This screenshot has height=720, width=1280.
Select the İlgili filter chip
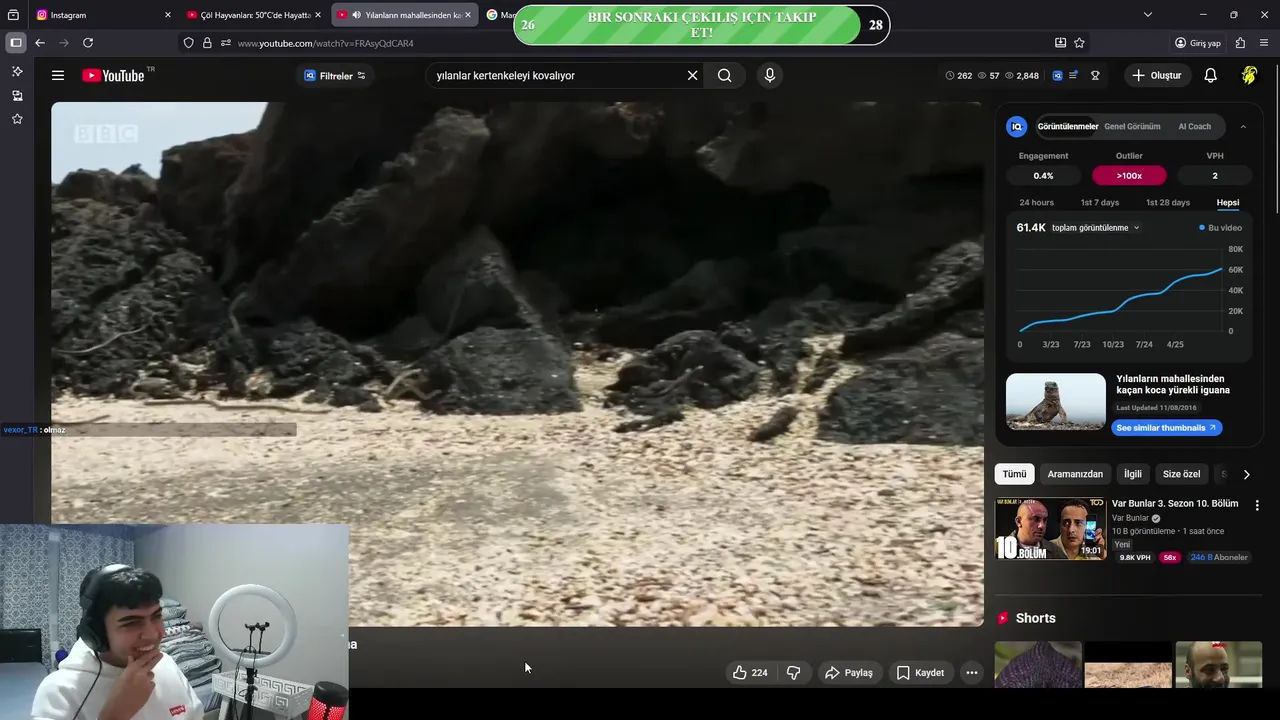1132,474
